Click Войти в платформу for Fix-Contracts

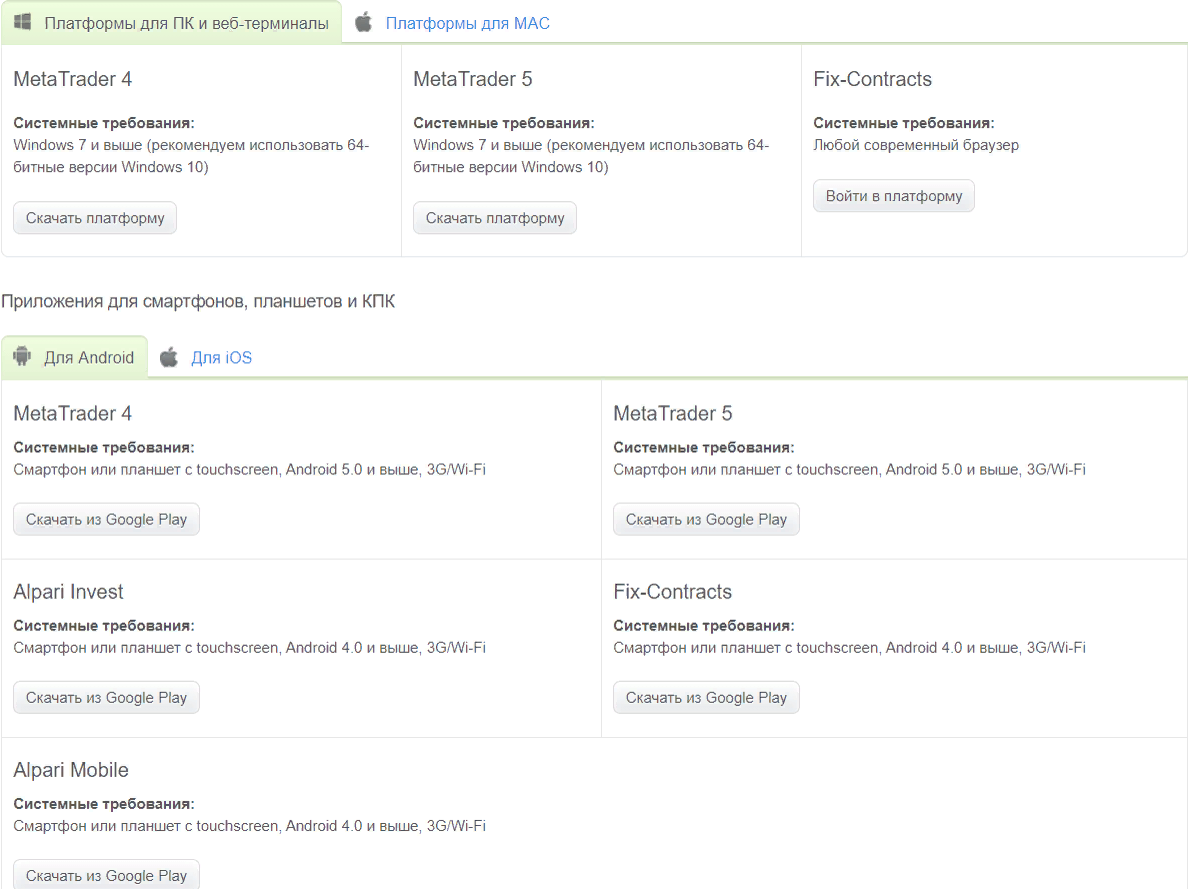tap(894, 196)
